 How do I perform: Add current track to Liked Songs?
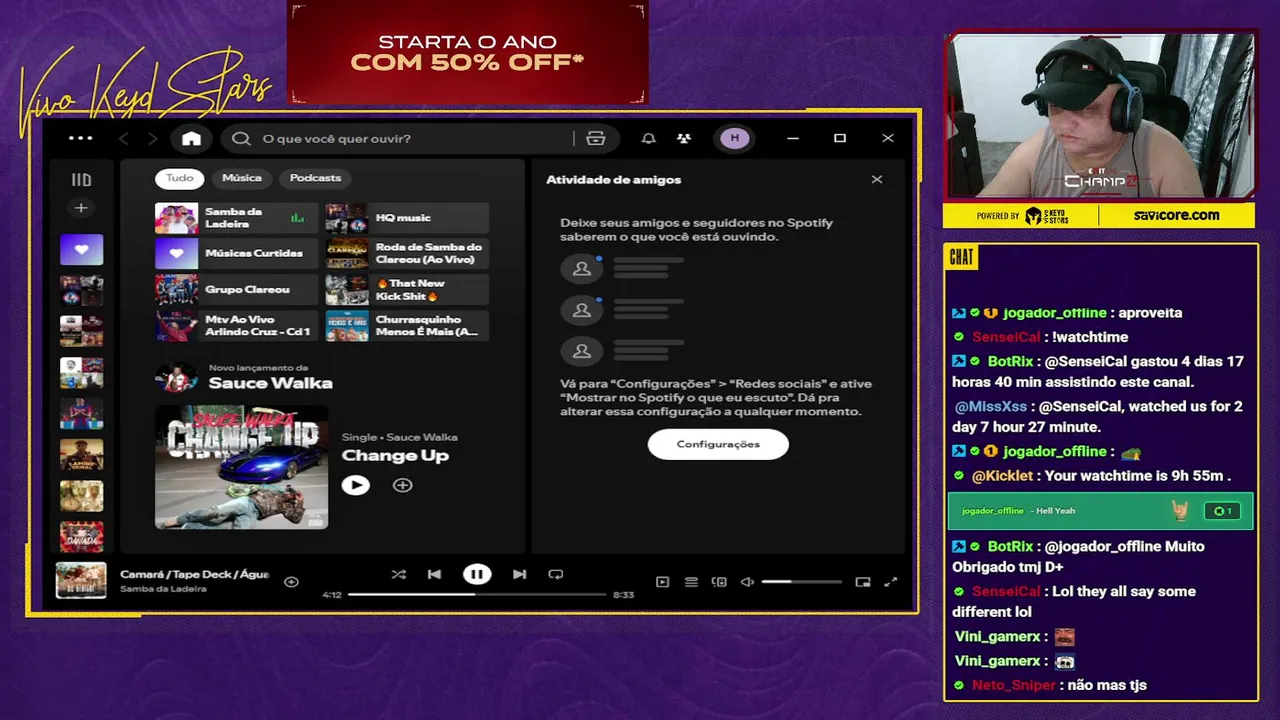click(291, 582)
